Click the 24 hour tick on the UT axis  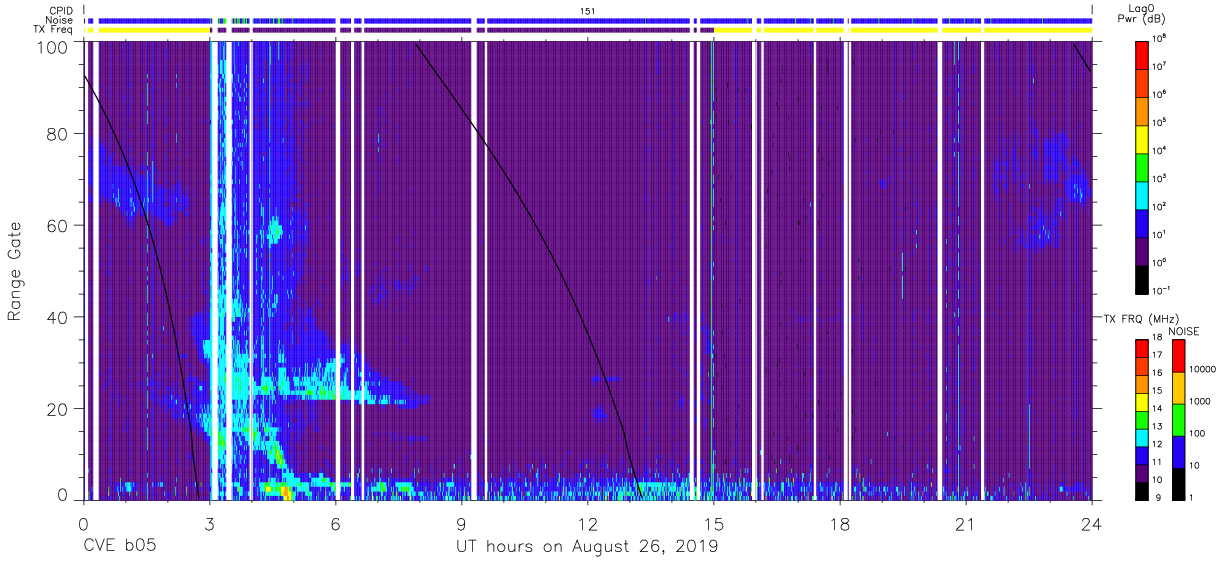(1091, 524)
